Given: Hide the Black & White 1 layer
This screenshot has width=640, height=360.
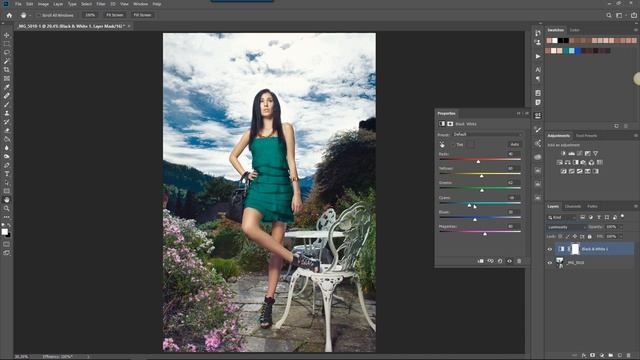Looking at the screenshot, I should coord(549,249).
